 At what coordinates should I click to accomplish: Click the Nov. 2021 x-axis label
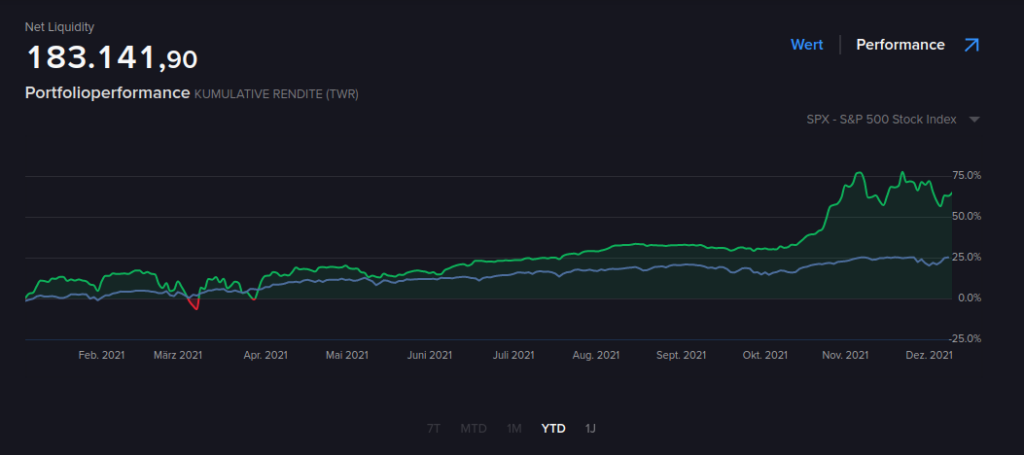click(x=844, y=355)
